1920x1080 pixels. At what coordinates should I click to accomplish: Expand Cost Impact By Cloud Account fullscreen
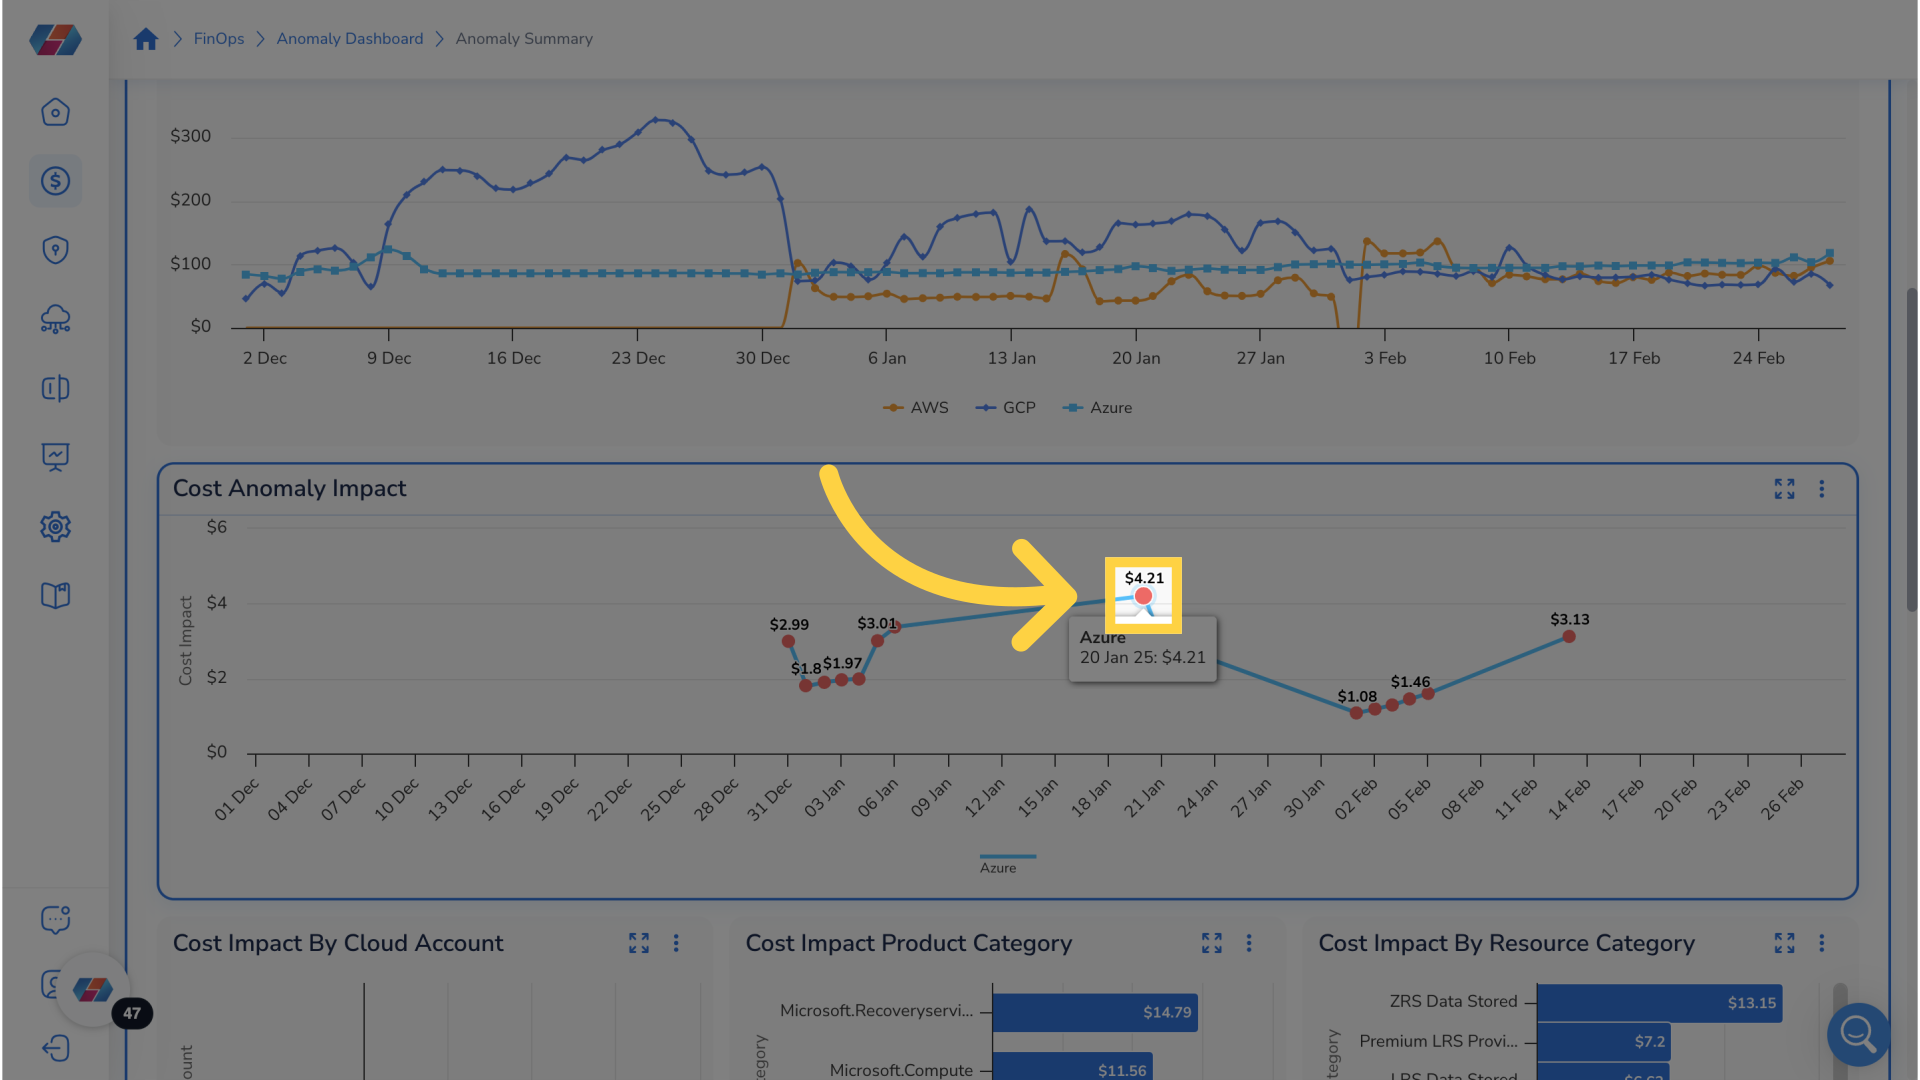pyautogui.click(x=639, y=943)
